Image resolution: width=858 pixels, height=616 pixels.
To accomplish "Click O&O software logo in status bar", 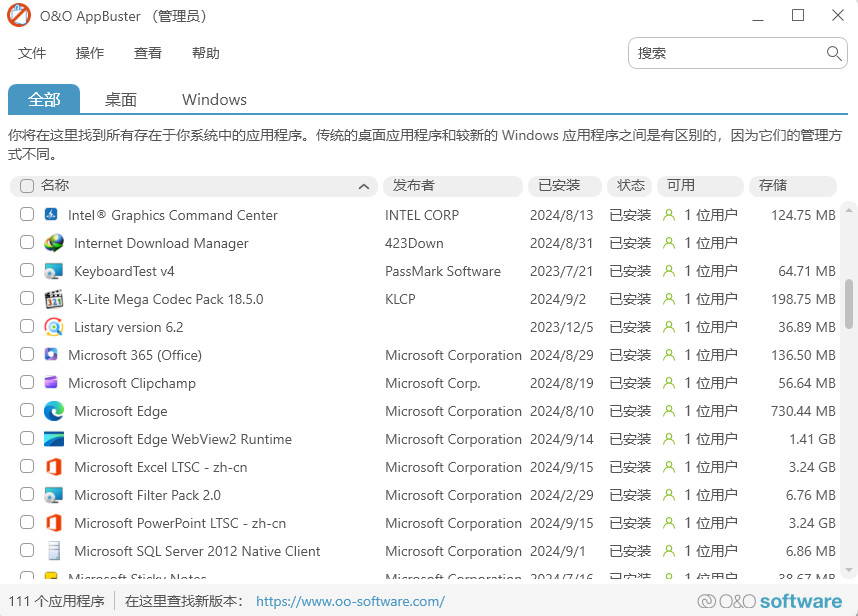I will pos(769,601).
